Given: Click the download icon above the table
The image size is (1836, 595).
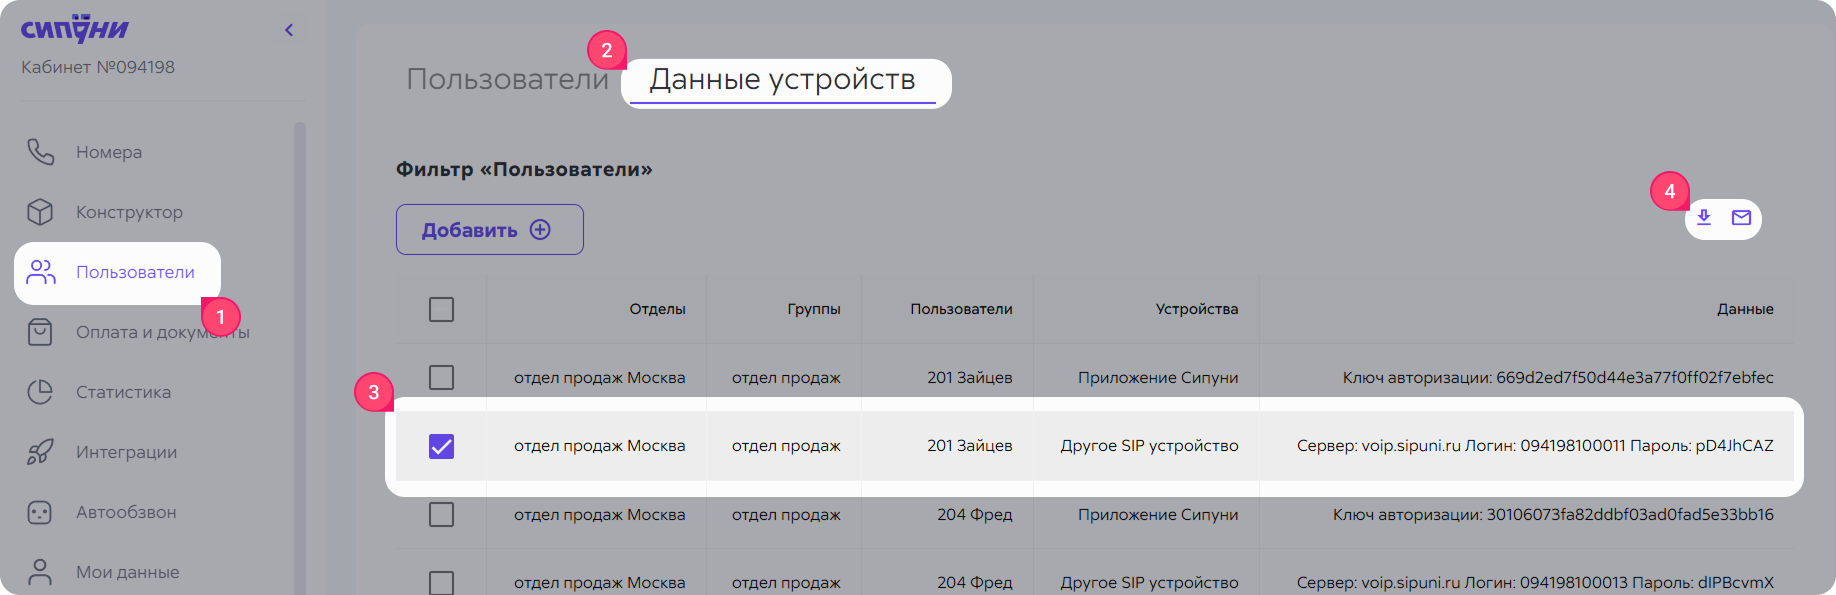Looking at the screenshot, I should pyautogui.click(x=1704, y=217).
